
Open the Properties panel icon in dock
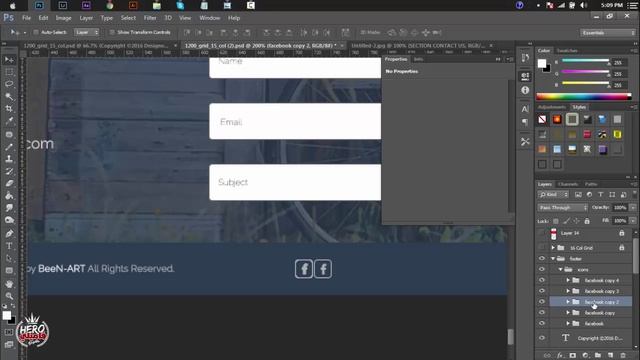525,76
